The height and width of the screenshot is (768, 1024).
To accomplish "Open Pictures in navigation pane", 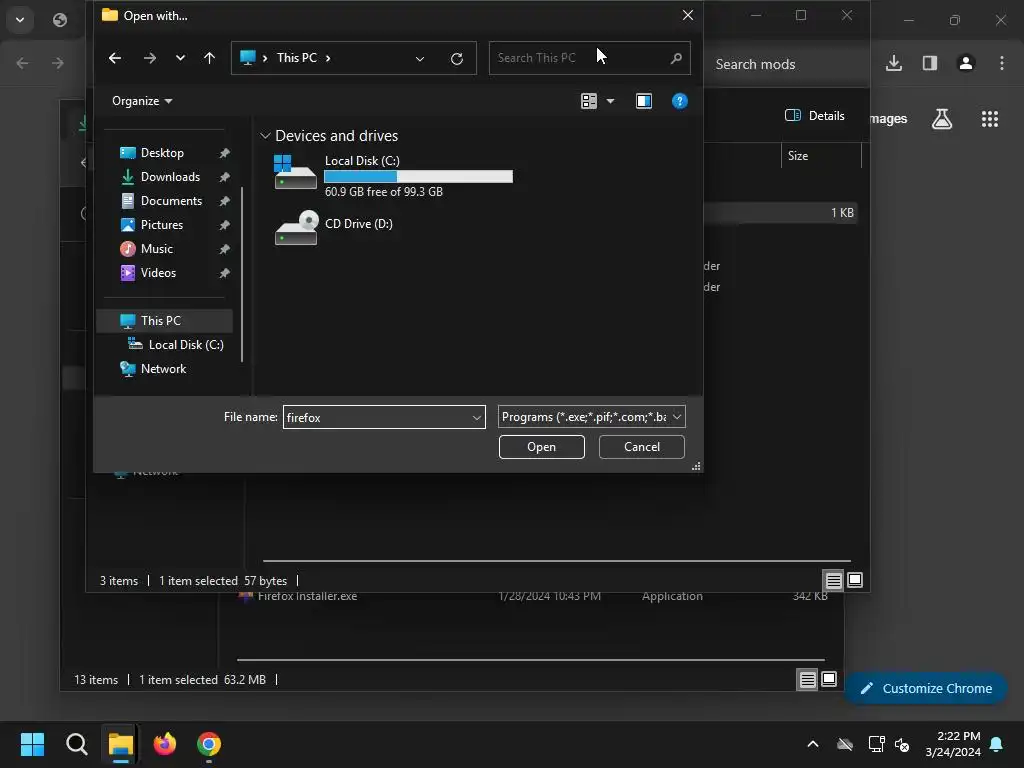I will (x=161, y=225).
